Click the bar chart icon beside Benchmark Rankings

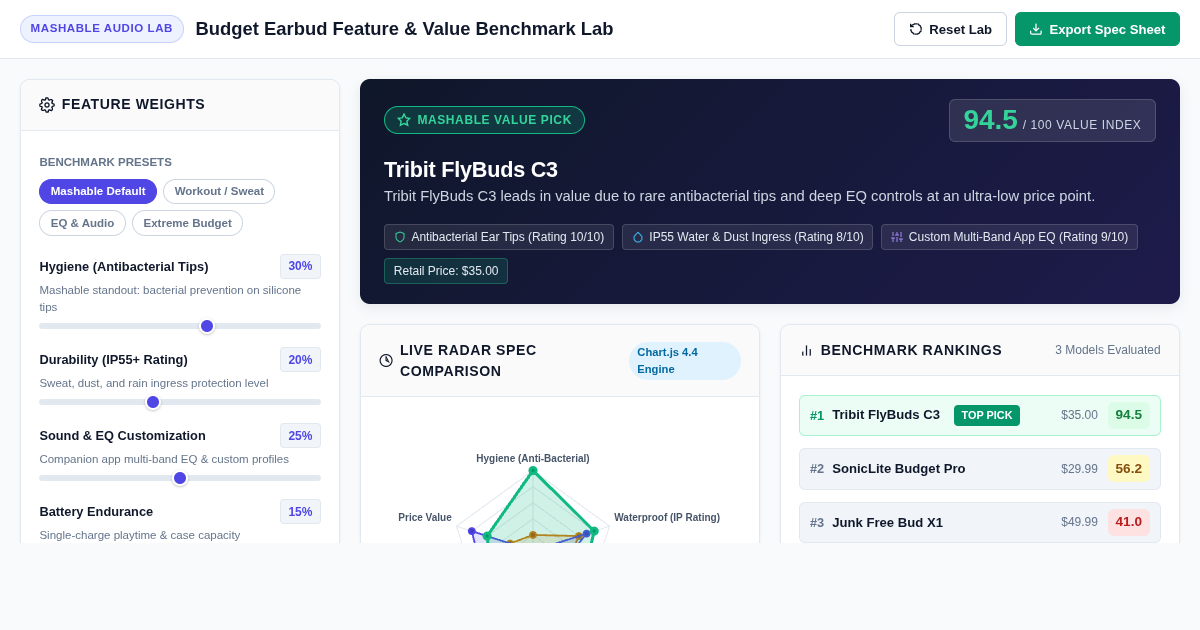pyautogui.click(x=807, y=350)
